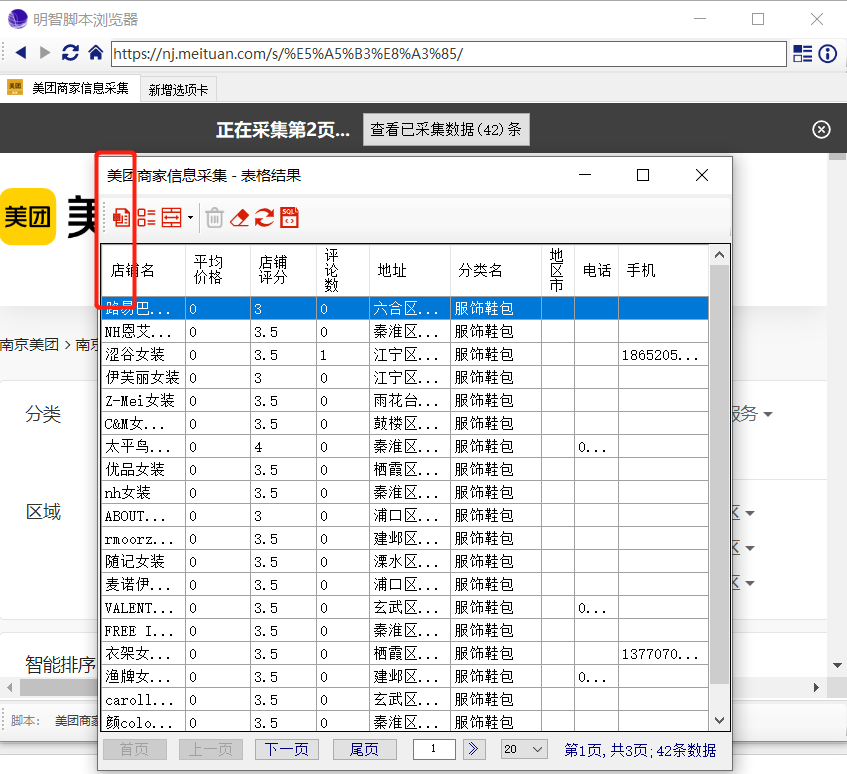Refresh the table results with red arrows icon
Image resolution: width=847 pixels, height=774 pixels.
(x=264, y=218)
